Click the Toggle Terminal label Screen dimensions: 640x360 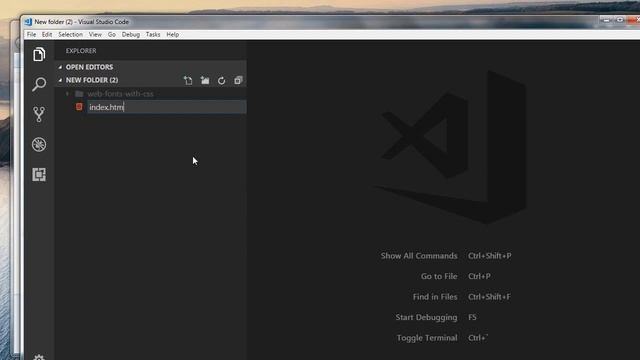point(427,338)
